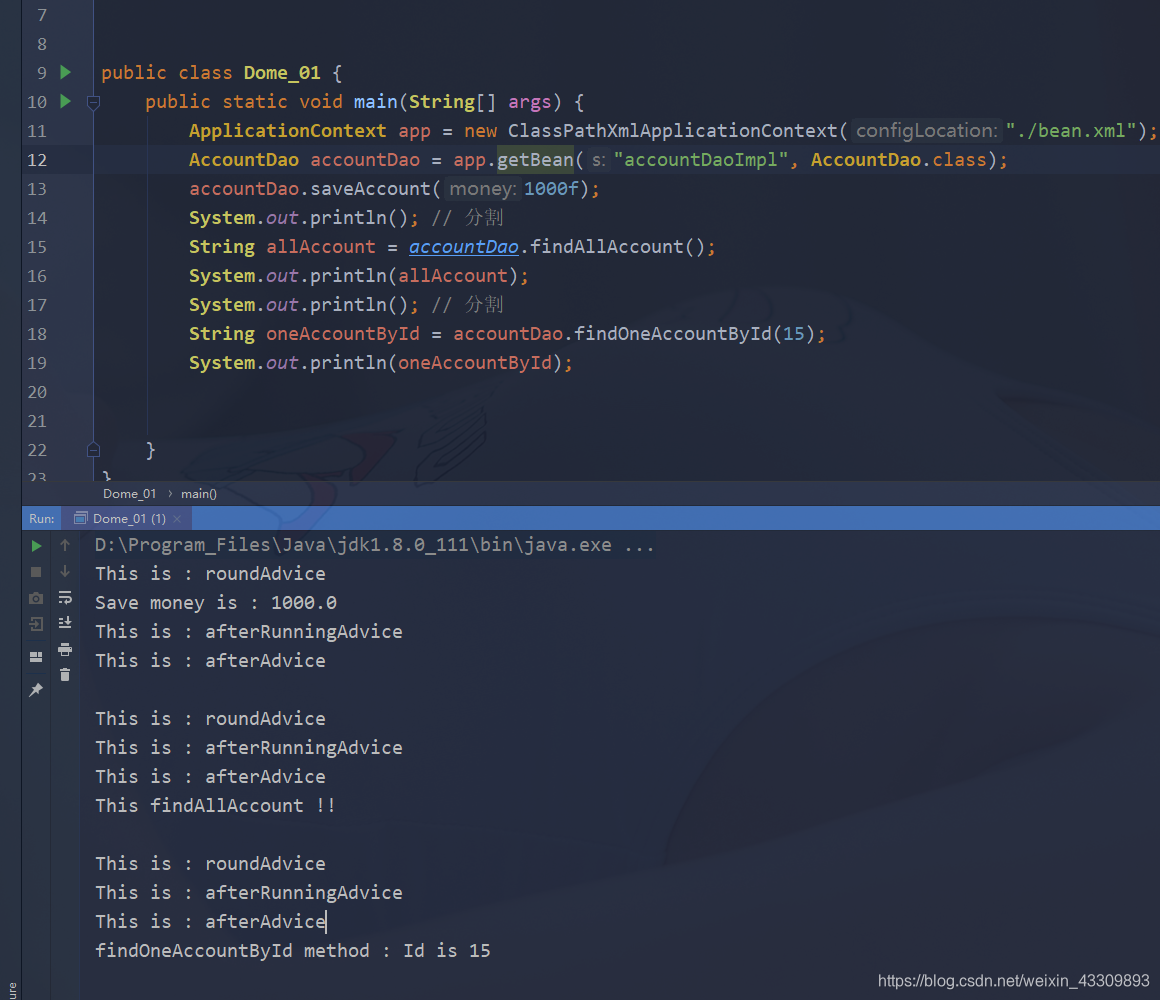1160x1000 pixels.
Task: Click console line 'Save money is : 1000.0'
Action: coord(216,603)
